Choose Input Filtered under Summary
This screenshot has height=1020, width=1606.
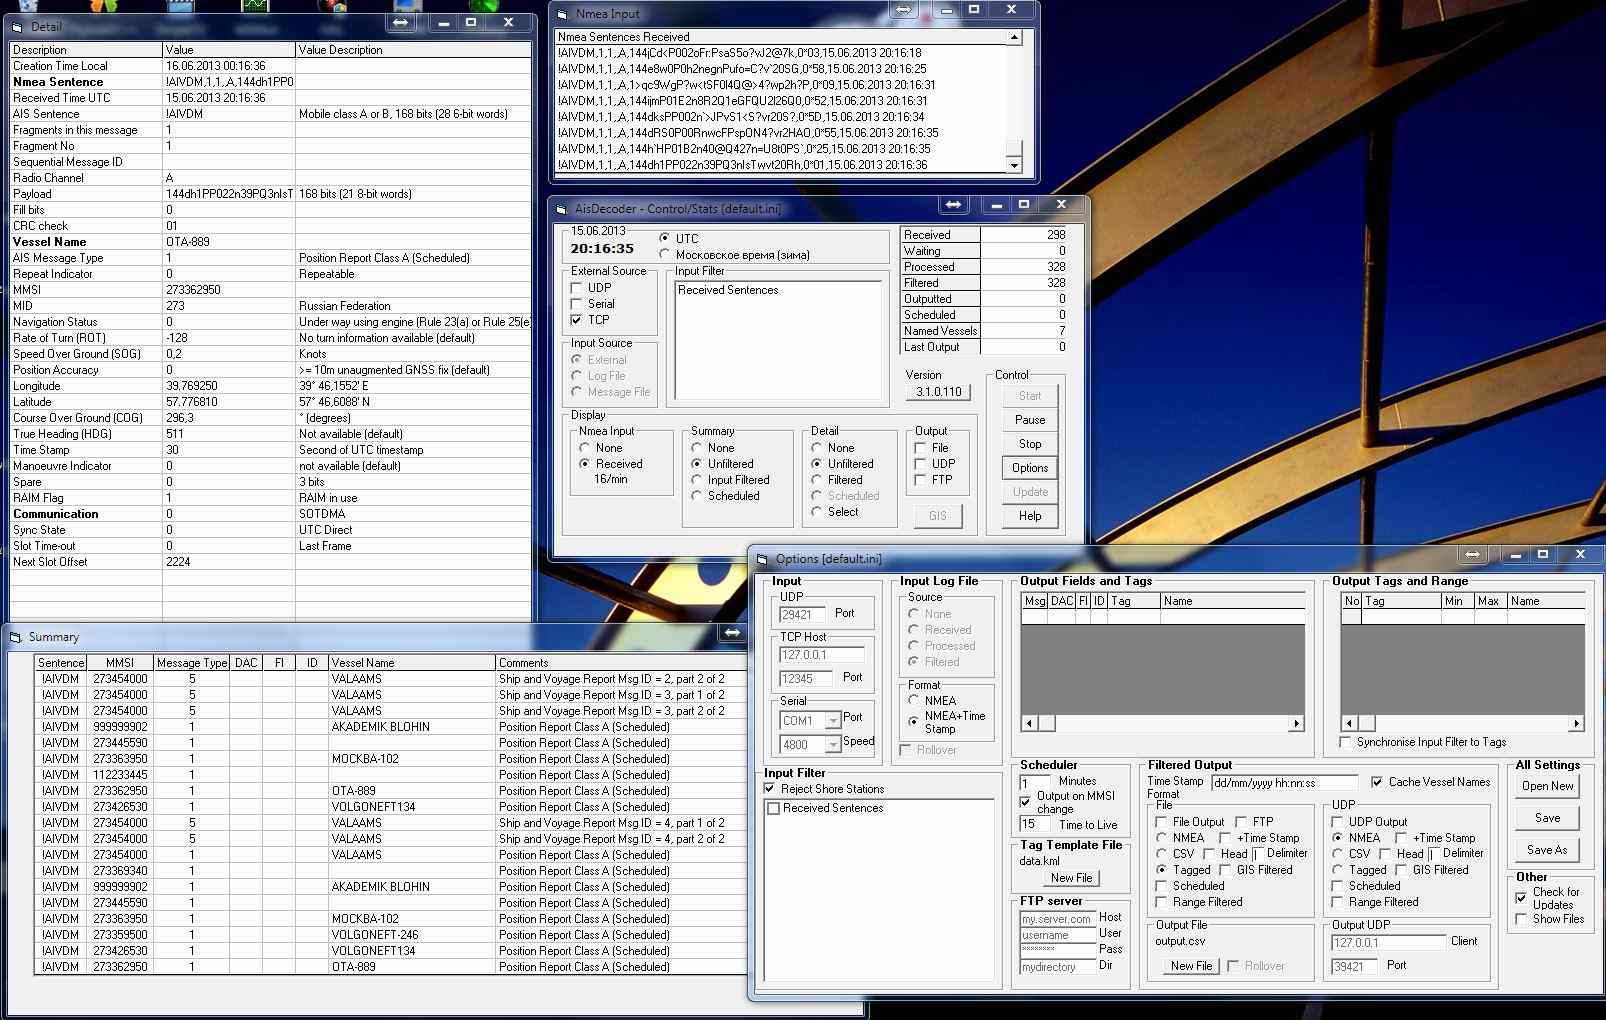(697, 480)
